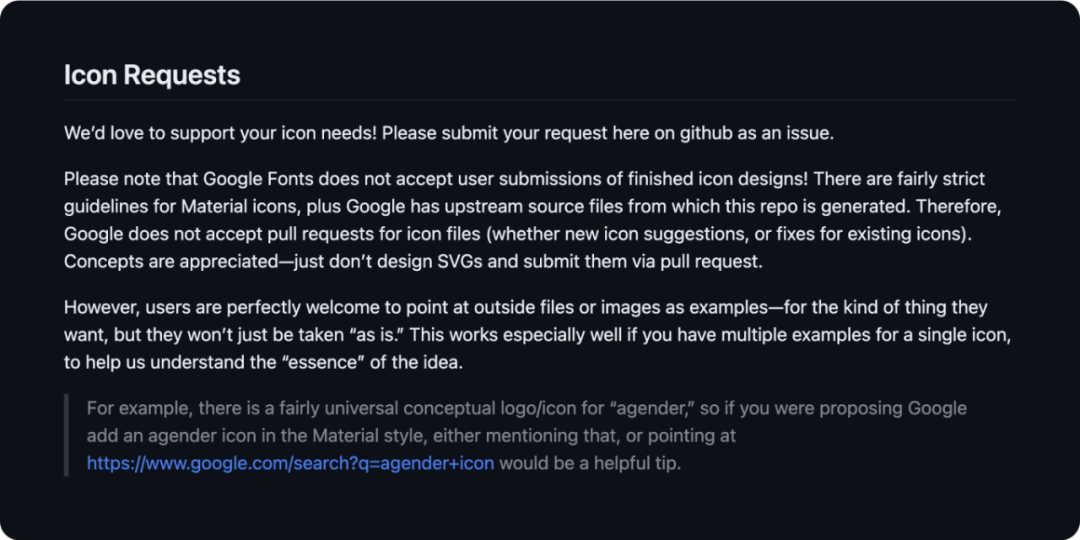Screen dimensions: 1080x540
Task: Click the sentence starting We'd love to support
Action: click(x=449, y=133)
